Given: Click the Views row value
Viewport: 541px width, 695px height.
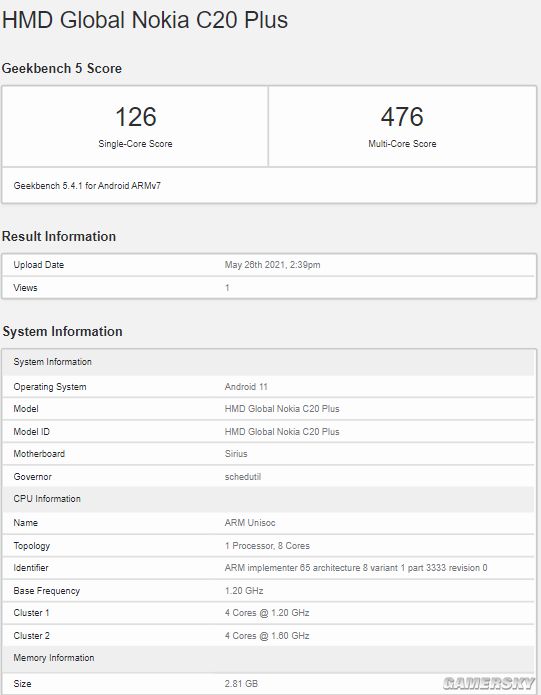Looking at the screenshot, I should [227, 288].
